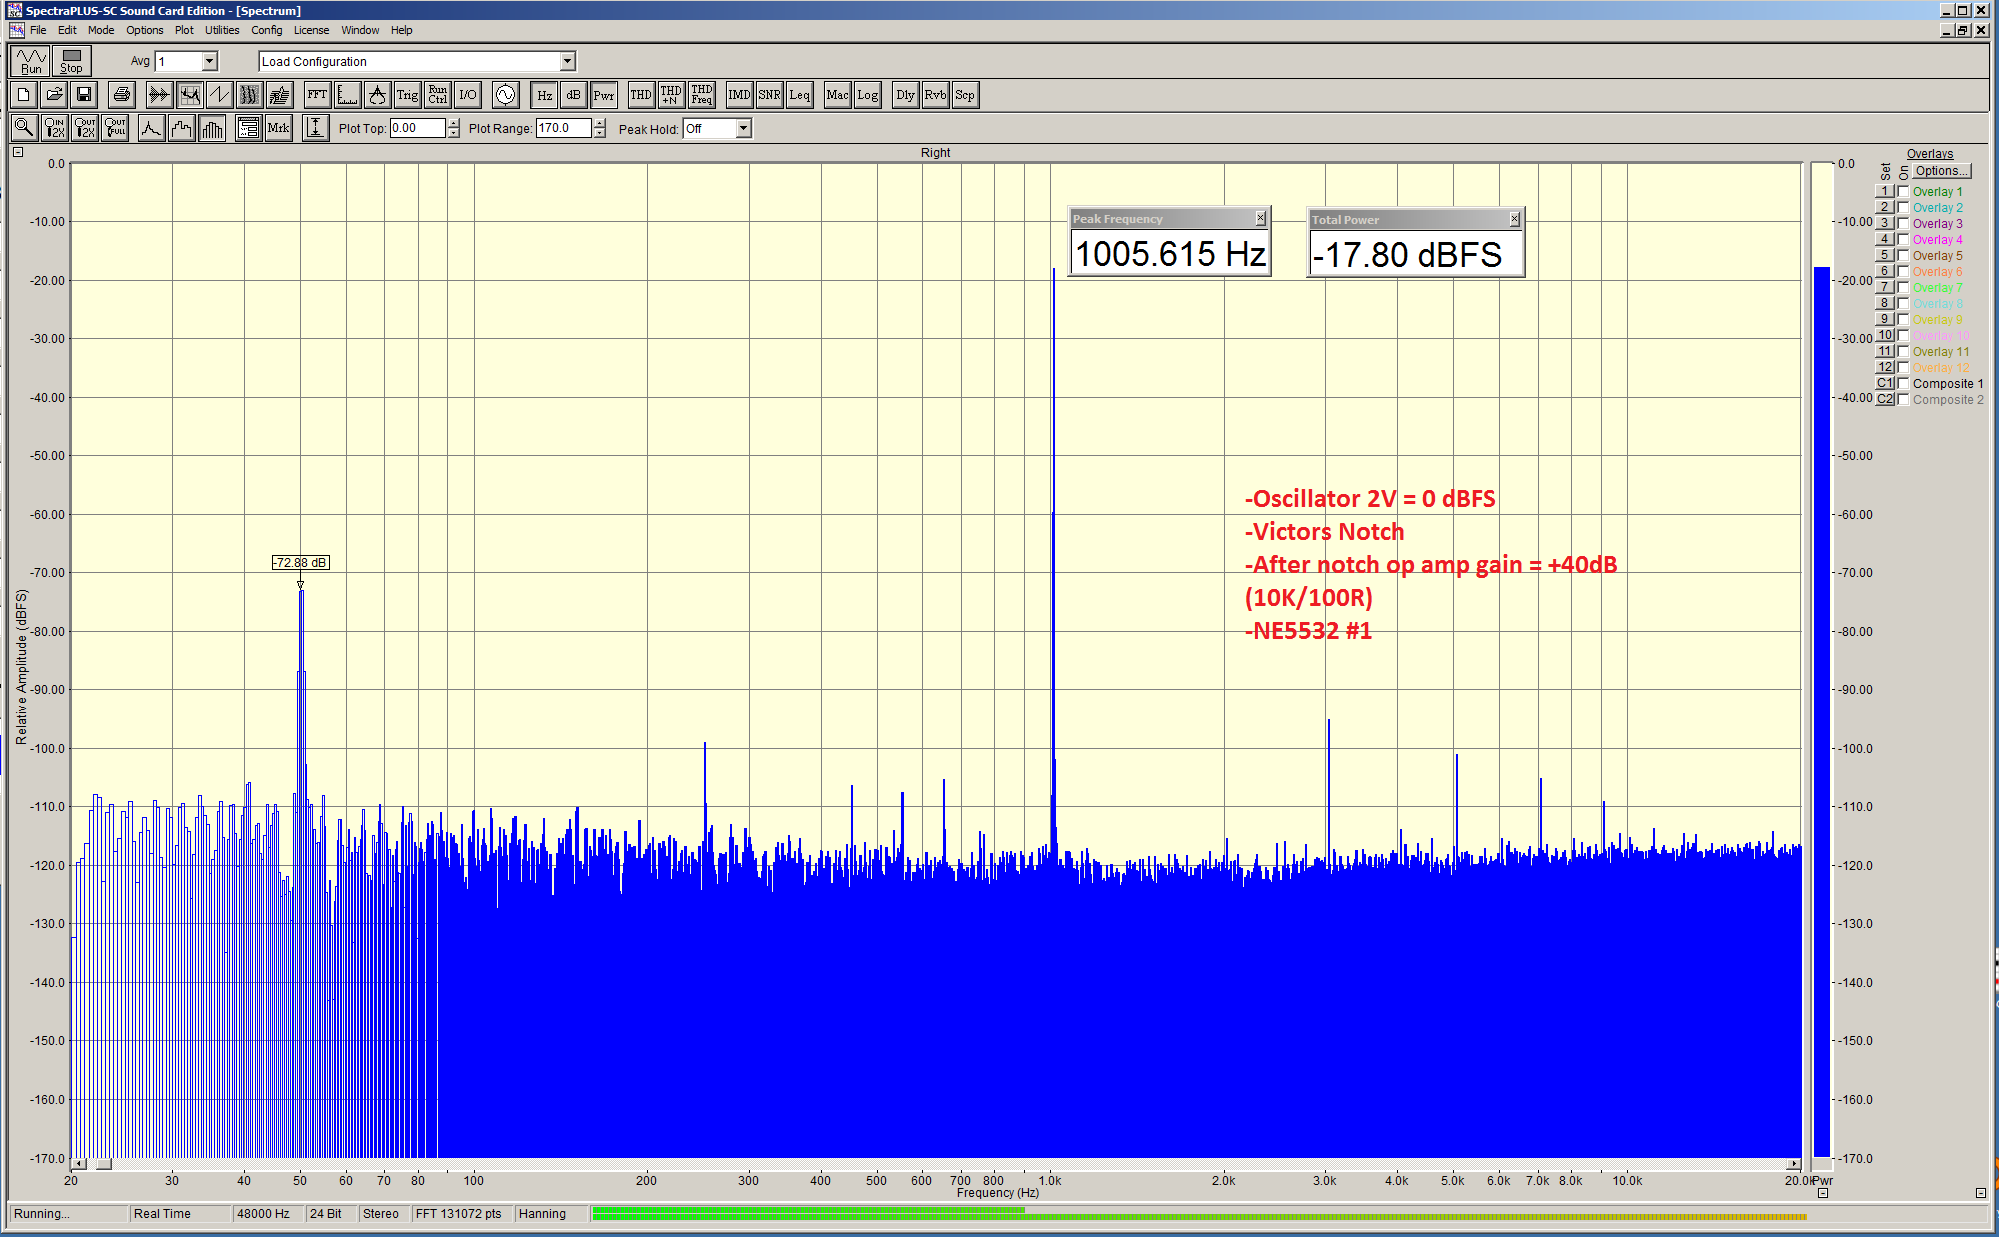Click the Plot Range value field
This screenshot has height=1237, width=1999.
[564, 128]
